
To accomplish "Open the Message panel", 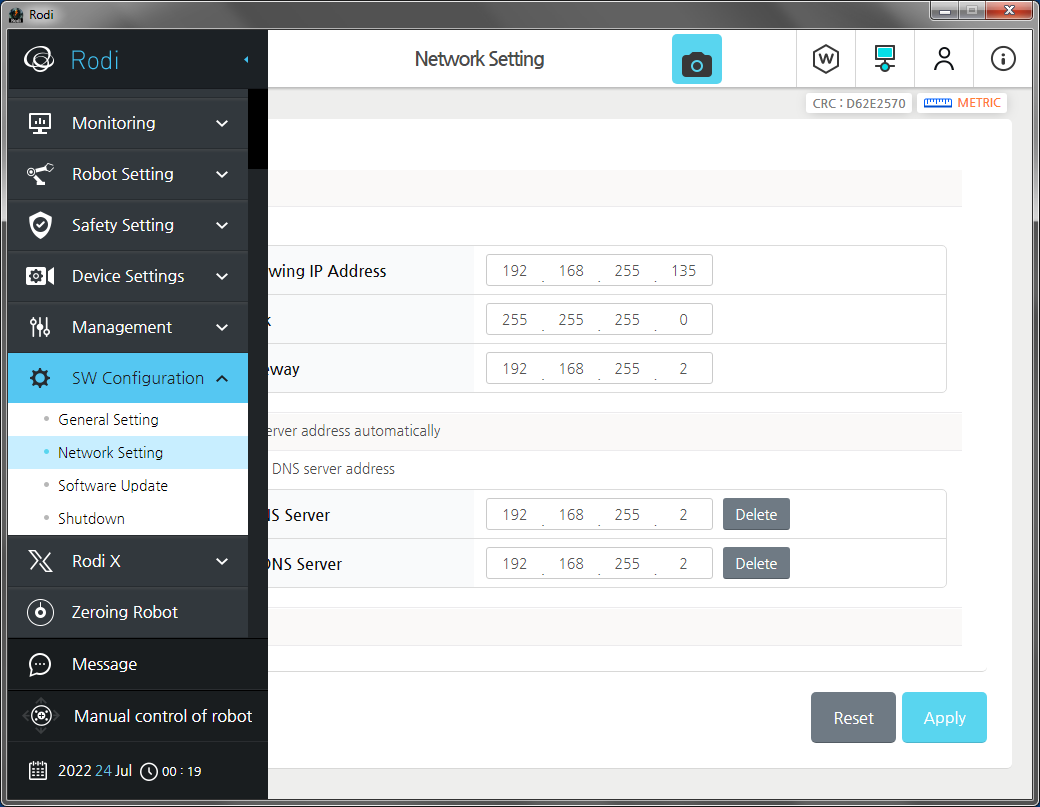I will pyautogui.click(x=104, y=664).
